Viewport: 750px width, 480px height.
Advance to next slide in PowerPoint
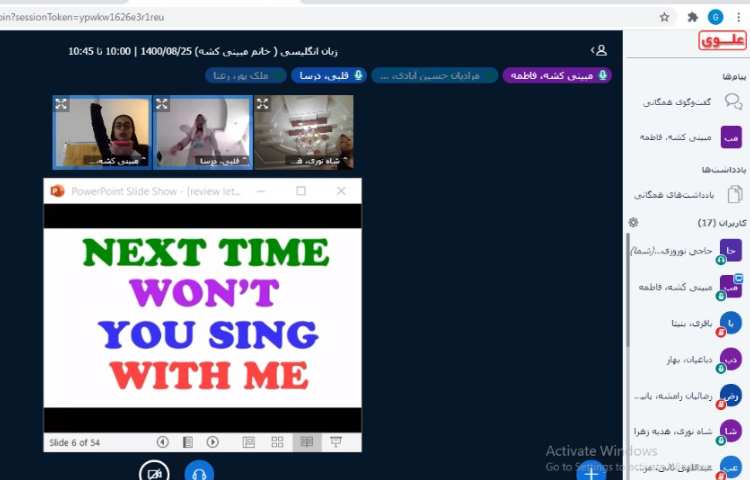pyautogui.click(x=212, y=442)
